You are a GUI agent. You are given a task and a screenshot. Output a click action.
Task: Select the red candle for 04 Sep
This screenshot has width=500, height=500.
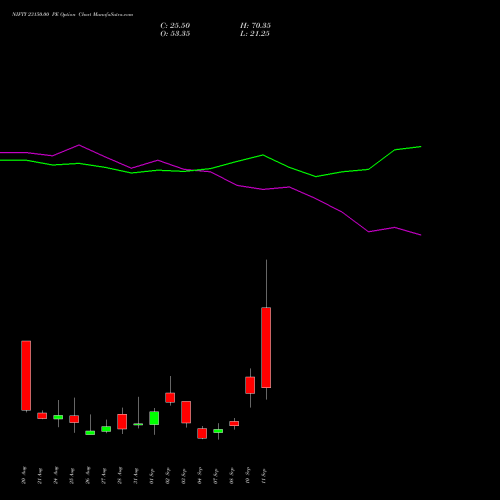pos(202,433)
